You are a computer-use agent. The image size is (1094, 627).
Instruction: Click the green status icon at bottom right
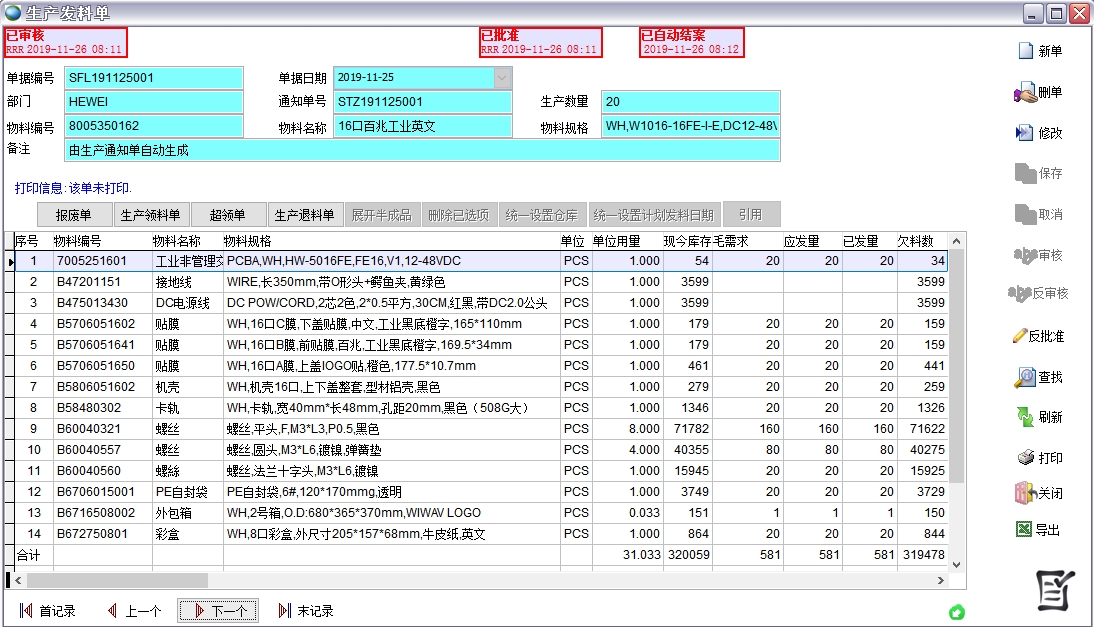956,612
